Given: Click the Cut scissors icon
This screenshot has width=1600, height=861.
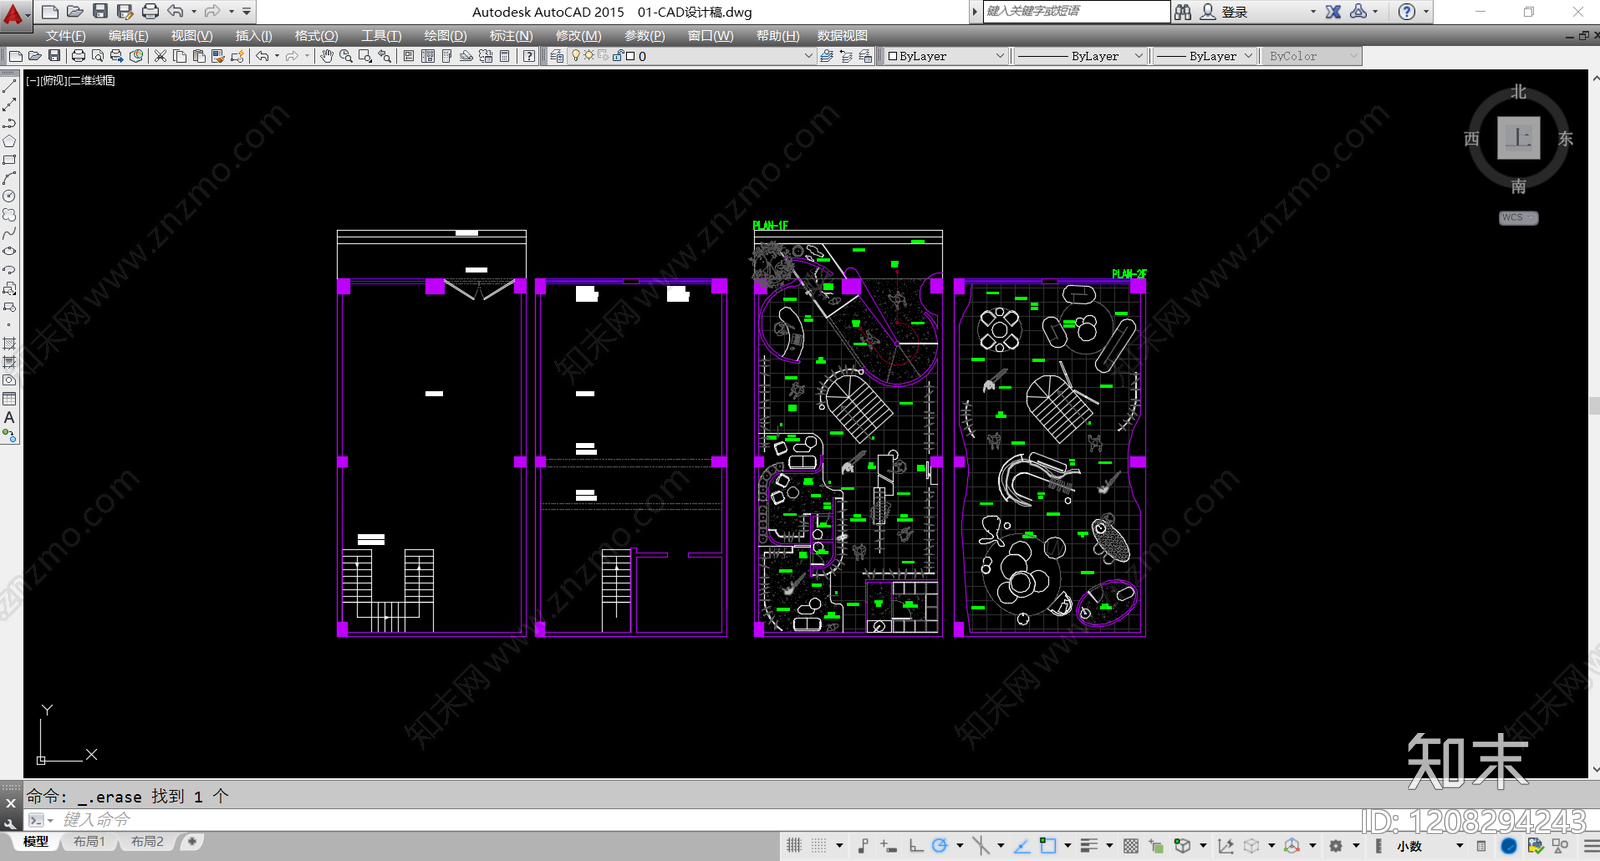Looking at the screenshot, I should 160,56.
